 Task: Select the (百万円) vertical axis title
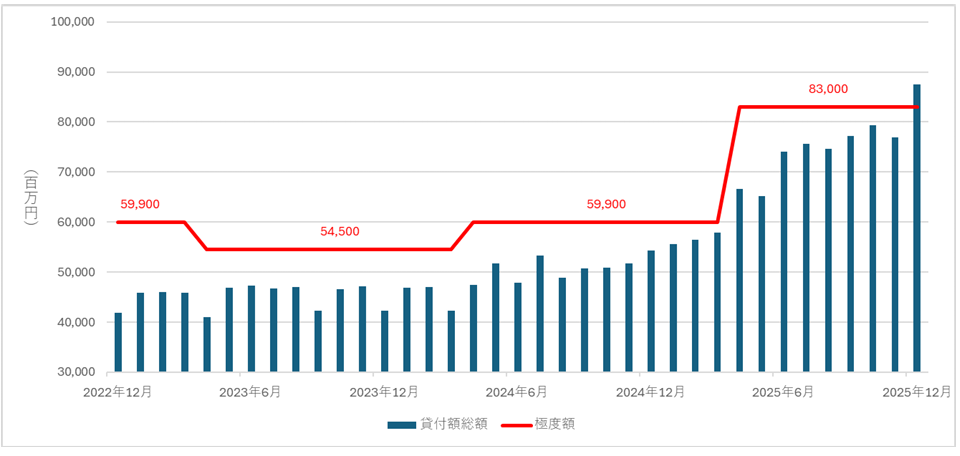point(30,197)
